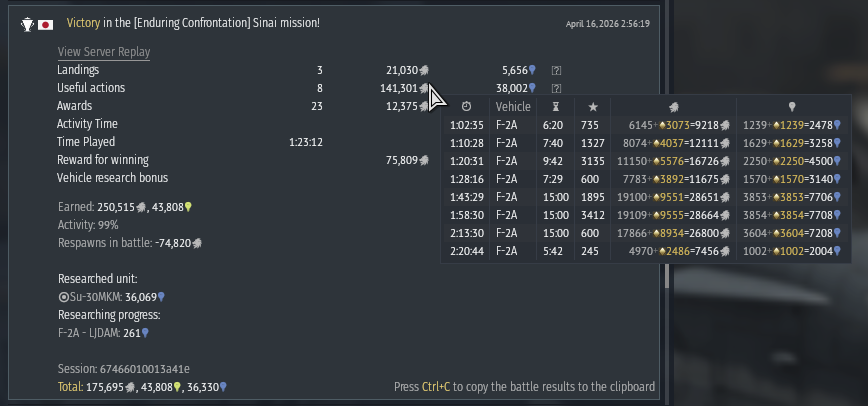Click the Japan flag icon
This screenshot has height=406, width=868.
click(x=45, y=23)
